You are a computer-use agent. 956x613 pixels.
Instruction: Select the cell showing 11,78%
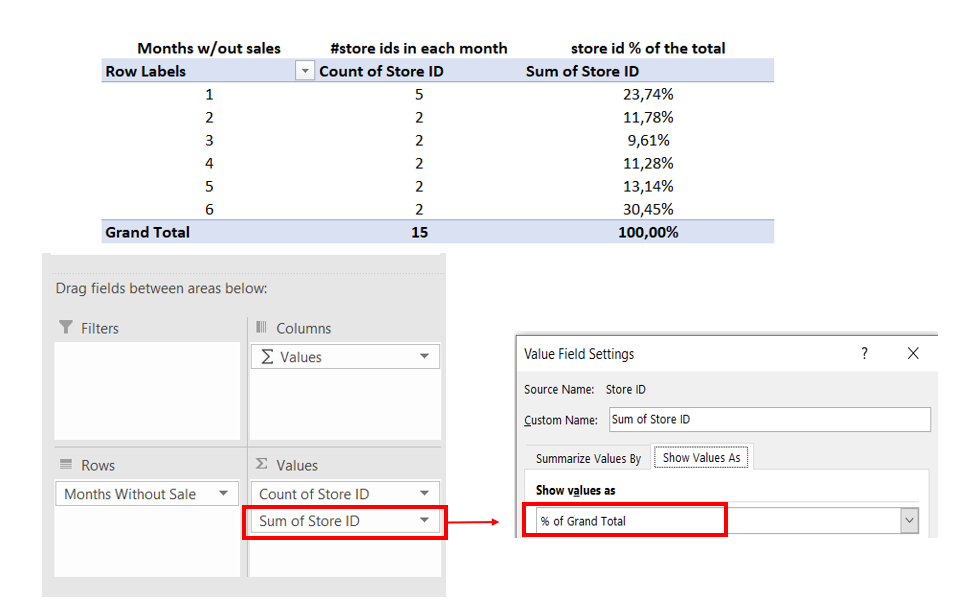[x=648, y=117]
